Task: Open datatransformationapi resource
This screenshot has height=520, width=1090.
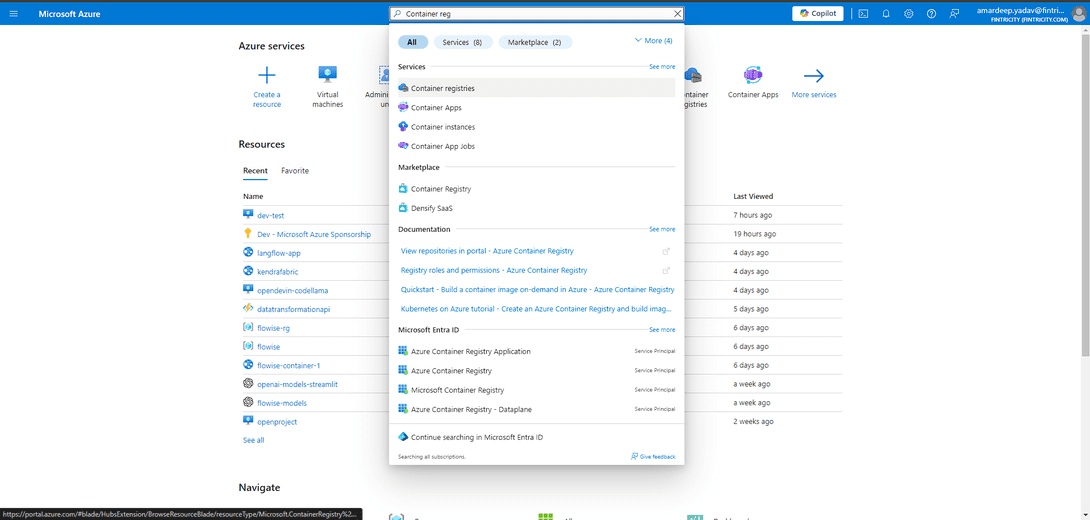Action: (x=293, y=309)
